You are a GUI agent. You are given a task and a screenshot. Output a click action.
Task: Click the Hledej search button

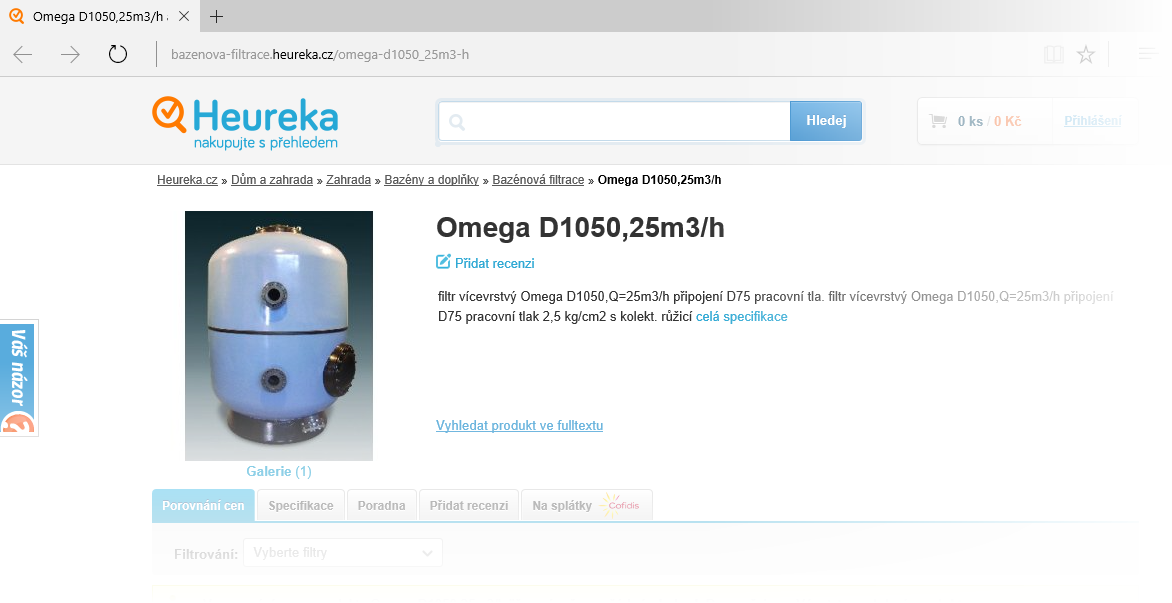pos(826,121)
